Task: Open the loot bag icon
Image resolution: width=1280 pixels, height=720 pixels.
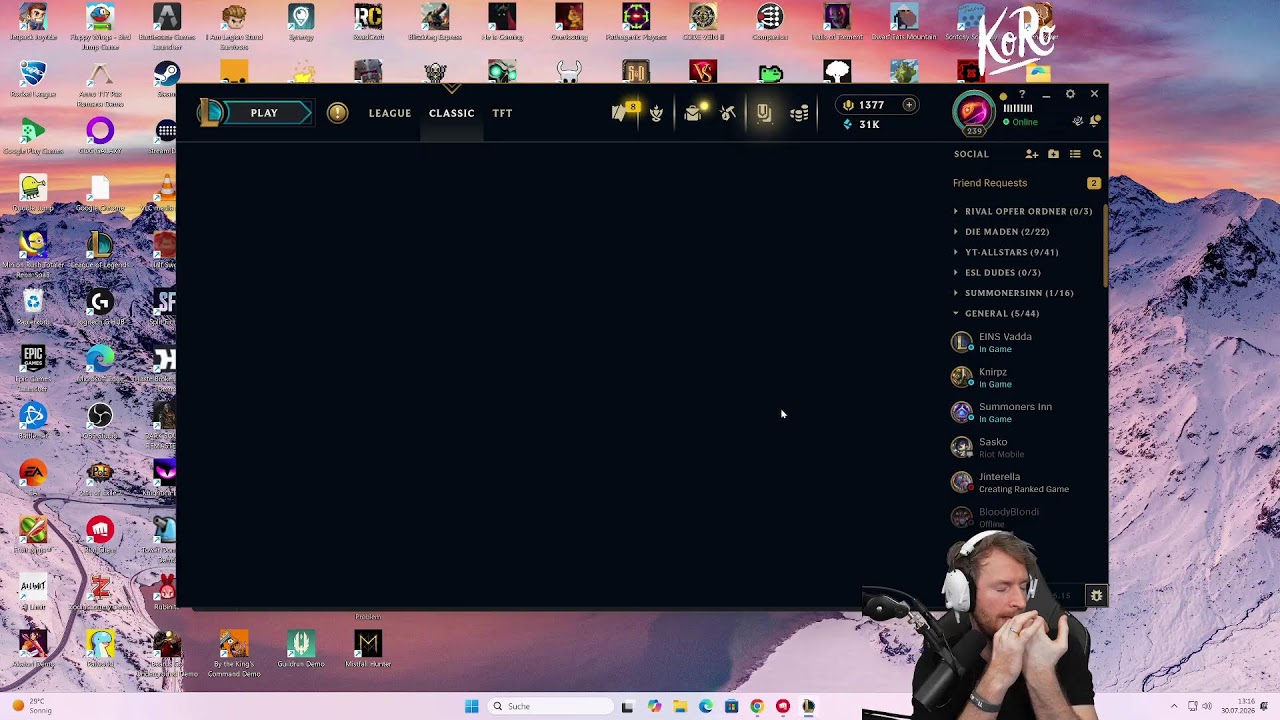Action: tap(693, 113)
